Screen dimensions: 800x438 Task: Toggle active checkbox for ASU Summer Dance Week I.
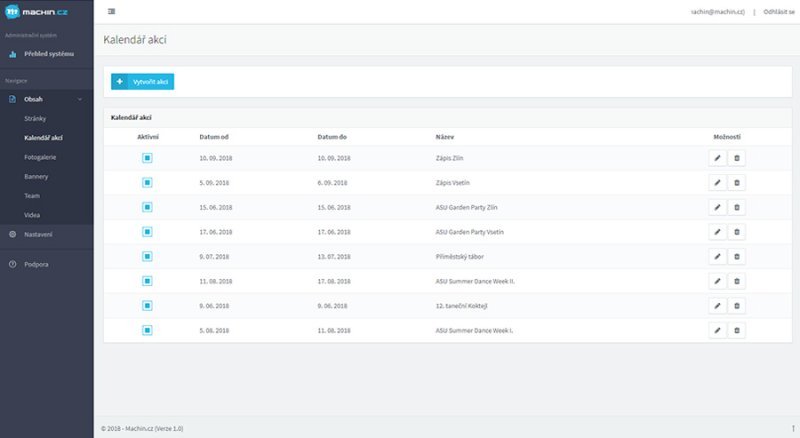147,330
